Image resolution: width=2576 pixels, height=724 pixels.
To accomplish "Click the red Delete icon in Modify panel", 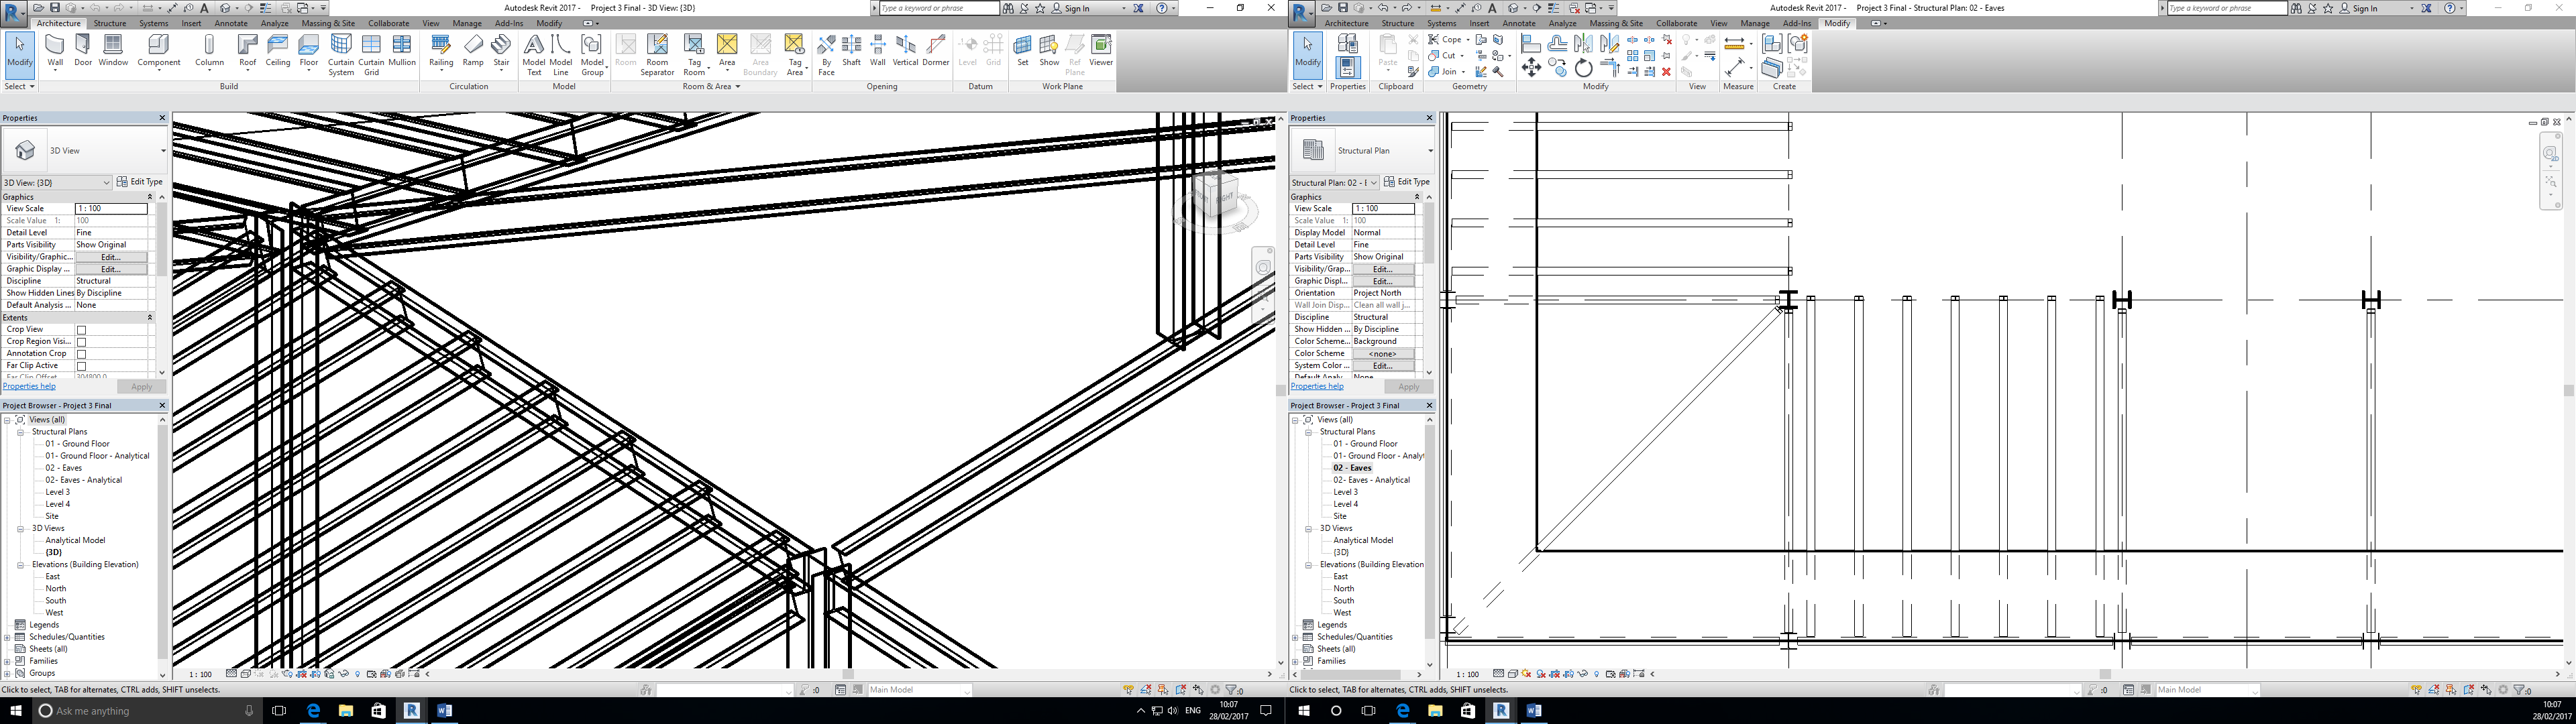I will click(1666, 72).
